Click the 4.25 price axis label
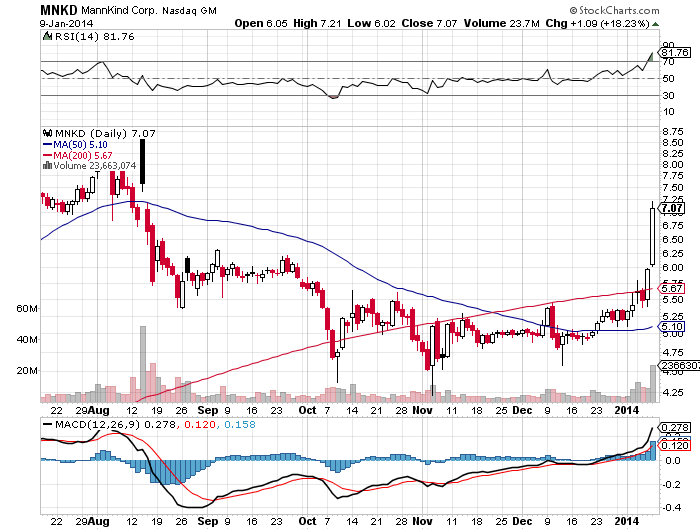The image size is (700, 530). point(673,392)
